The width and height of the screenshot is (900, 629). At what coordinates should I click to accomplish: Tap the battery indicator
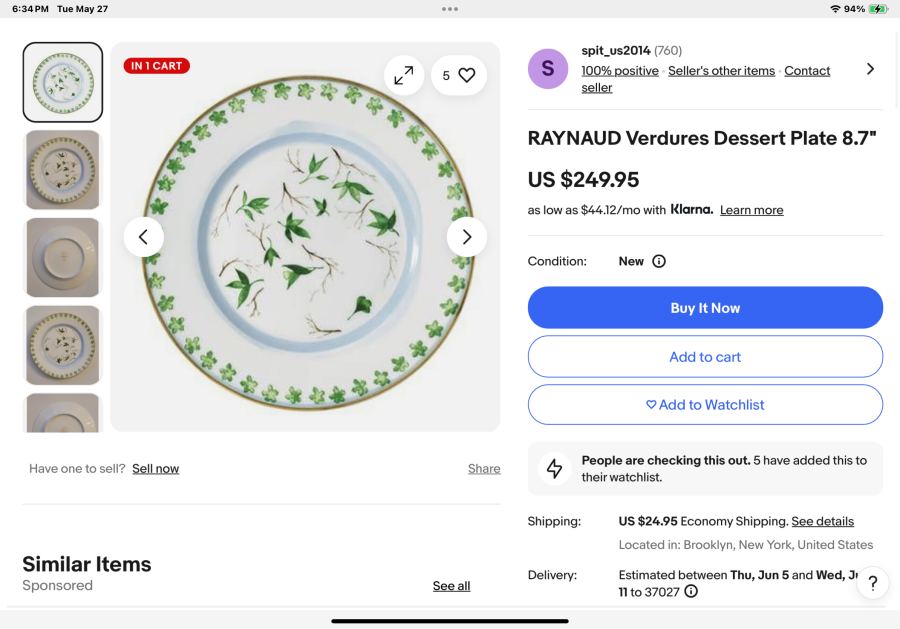click(878, 9)
